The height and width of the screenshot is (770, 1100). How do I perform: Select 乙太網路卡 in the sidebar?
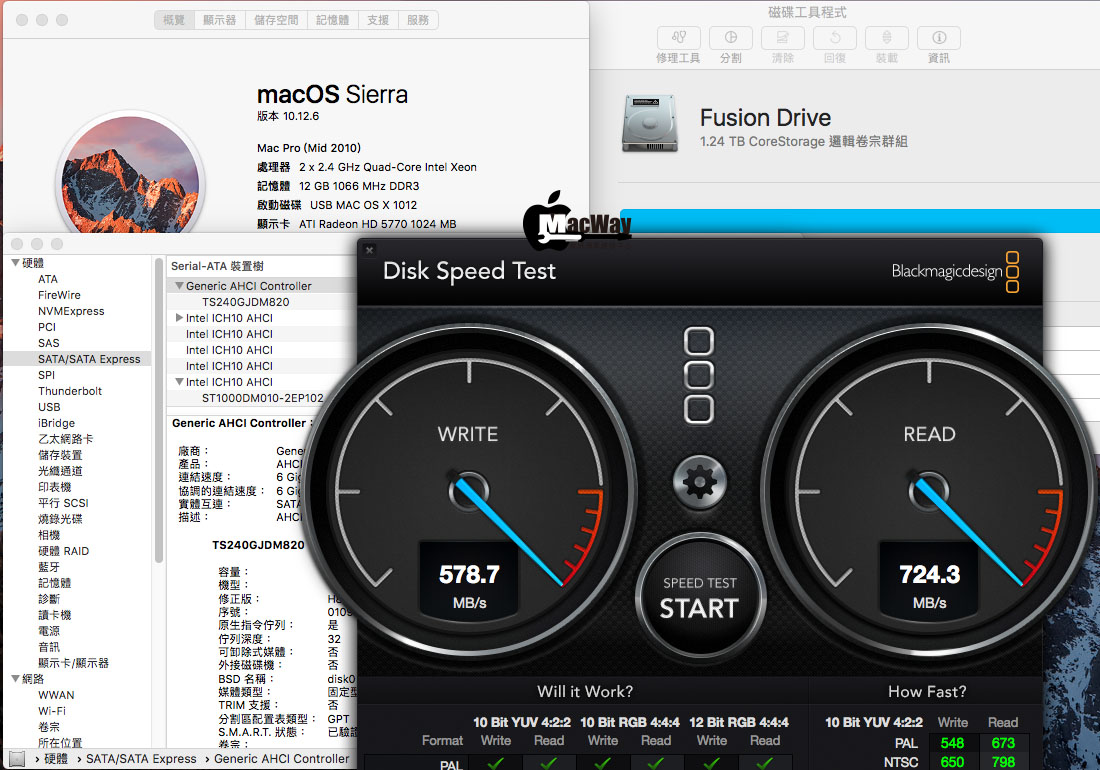65,439
